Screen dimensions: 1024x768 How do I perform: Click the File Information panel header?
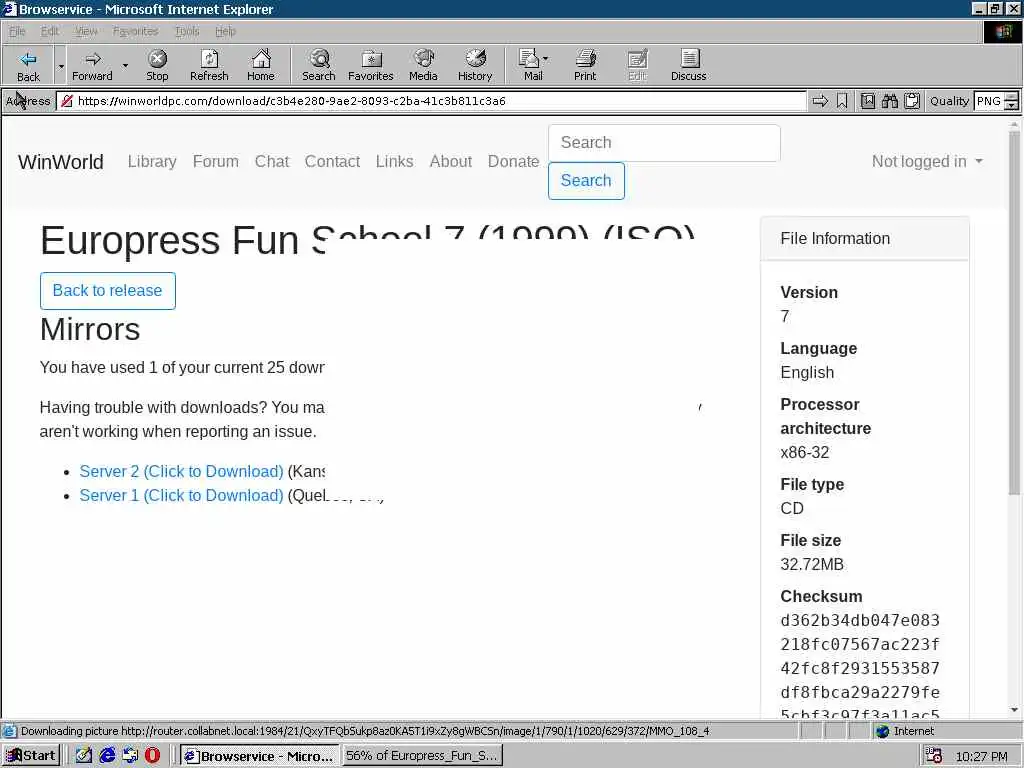pyautogui.click(x=865, y=238)
